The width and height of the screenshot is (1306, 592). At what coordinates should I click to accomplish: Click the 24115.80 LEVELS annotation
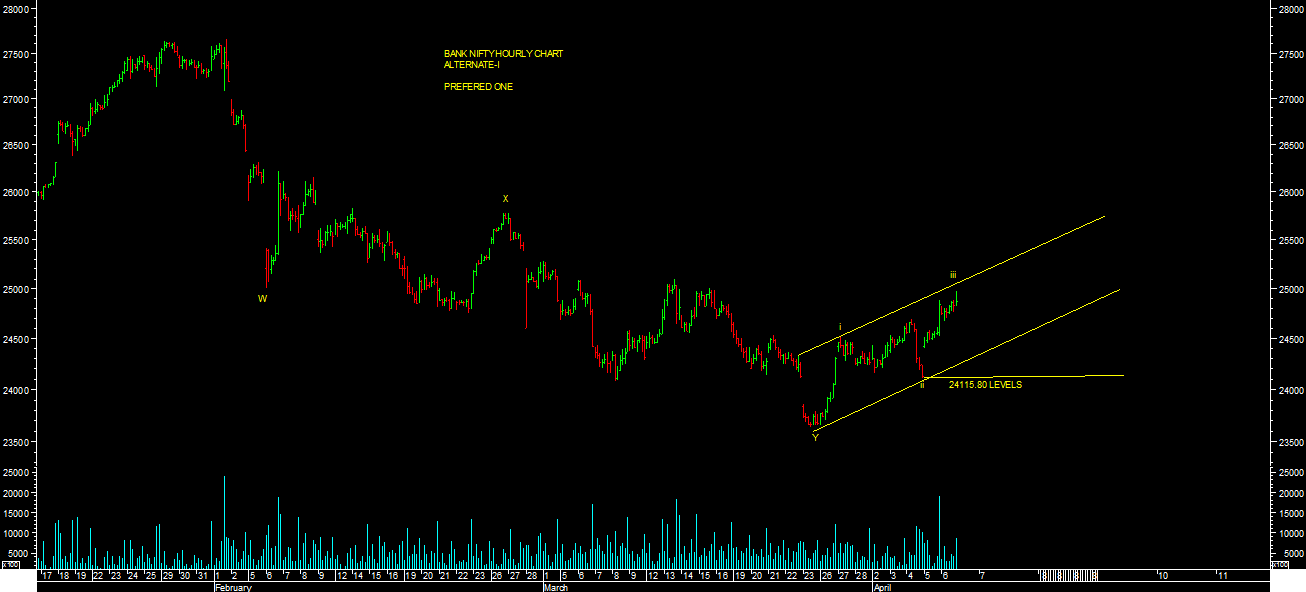985,385
